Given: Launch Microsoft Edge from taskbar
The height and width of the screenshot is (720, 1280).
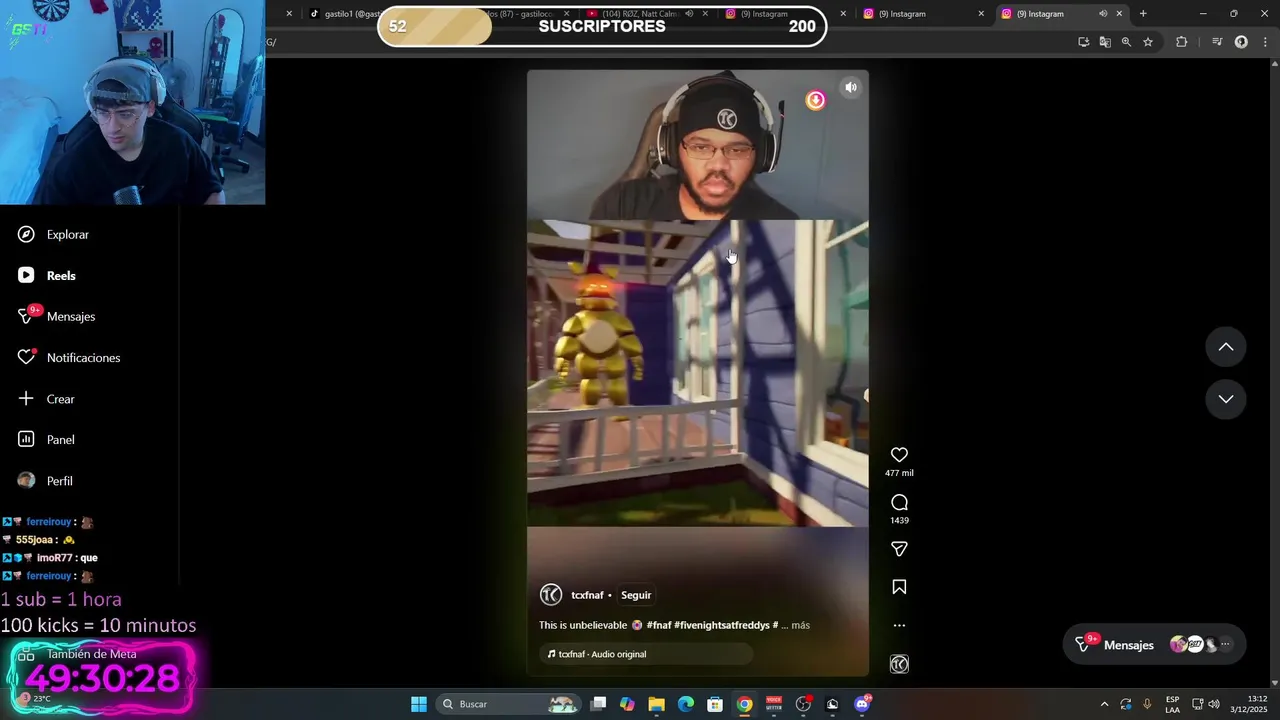Looking at the screenshot, I should [686, 704].
